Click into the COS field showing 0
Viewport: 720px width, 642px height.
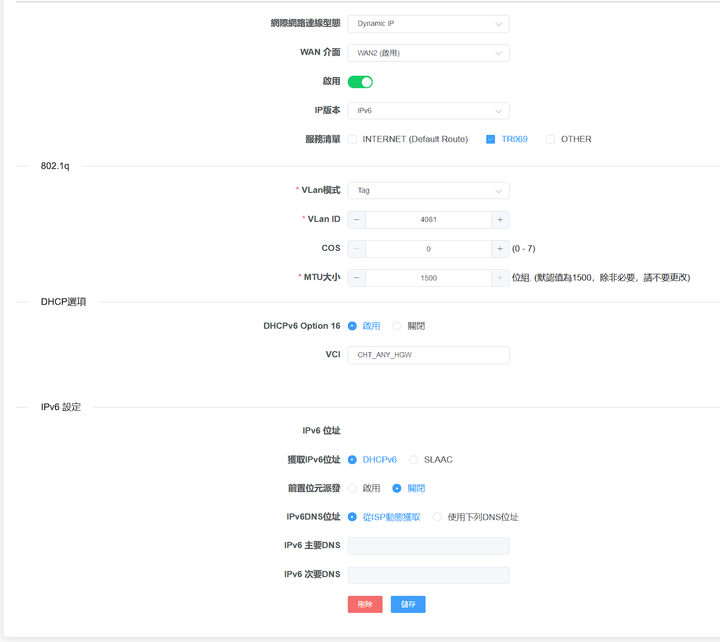click(428, 249)
